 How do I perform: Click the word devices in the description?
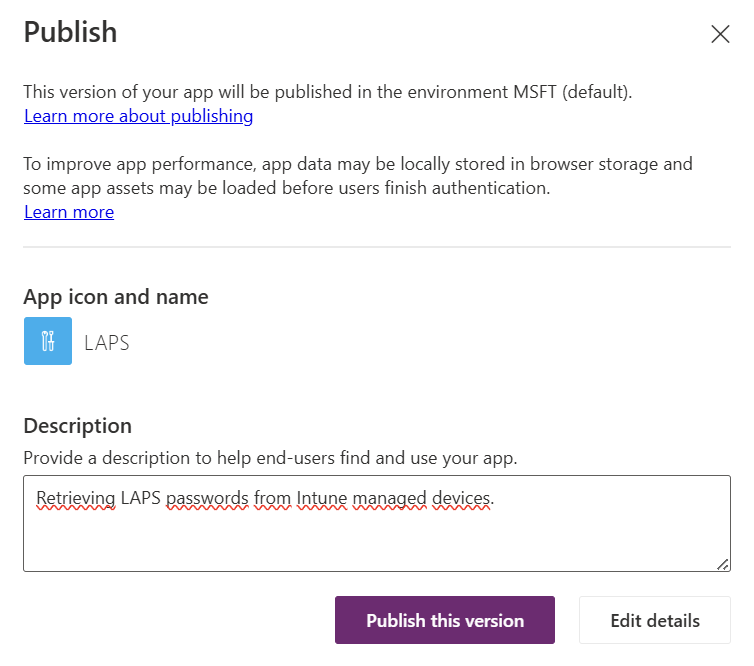462,497
